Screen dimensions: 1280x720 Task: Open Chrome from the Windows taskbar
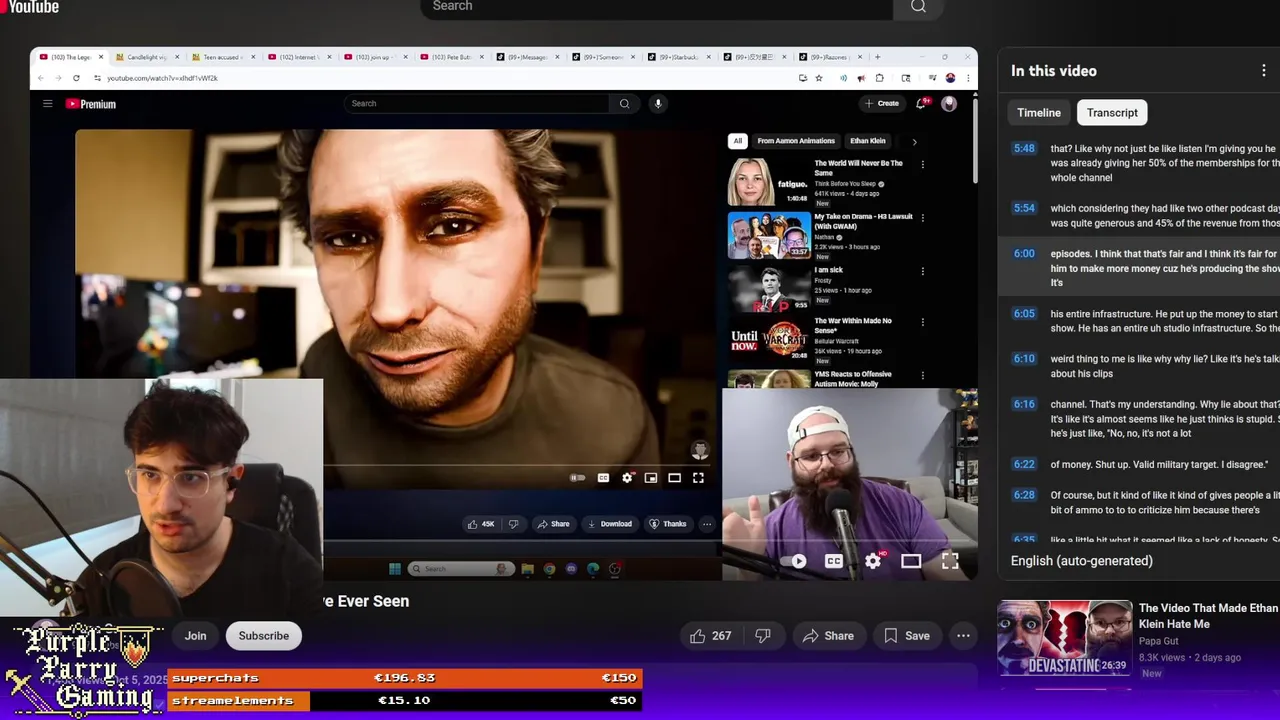pos(549,569)
